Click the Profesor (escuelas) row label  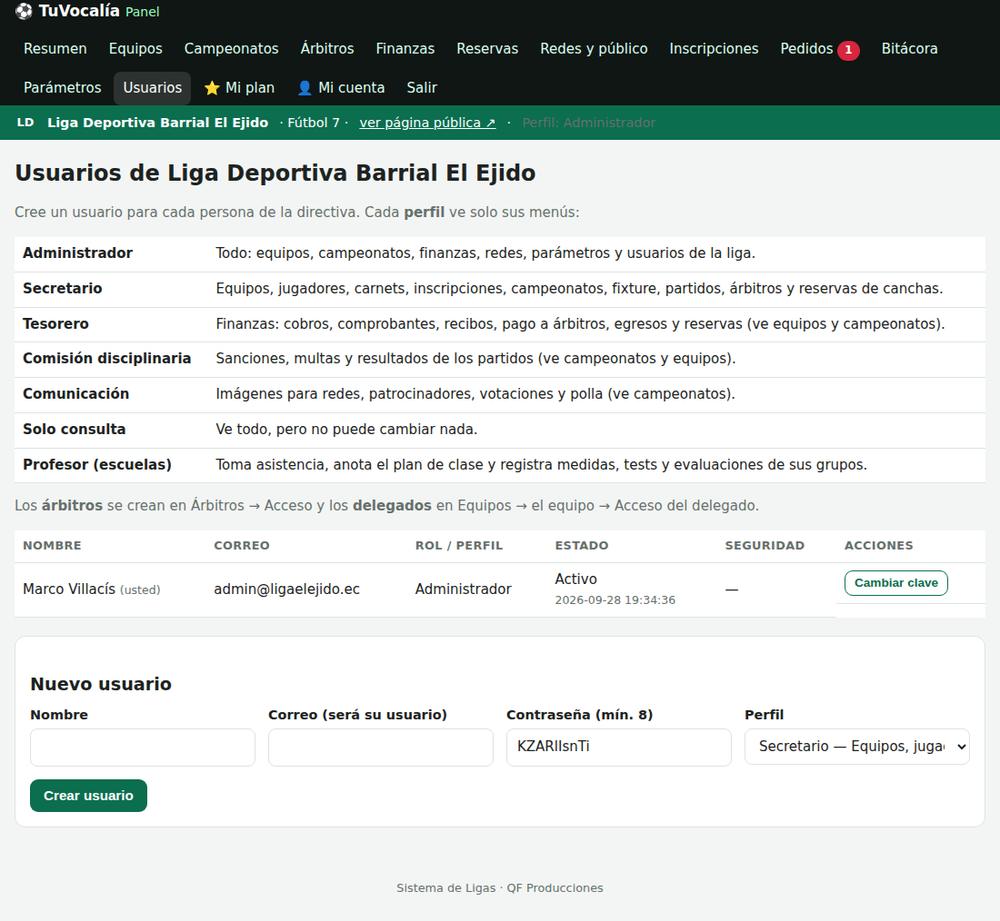pyautogui.click(x=97, y=464)
